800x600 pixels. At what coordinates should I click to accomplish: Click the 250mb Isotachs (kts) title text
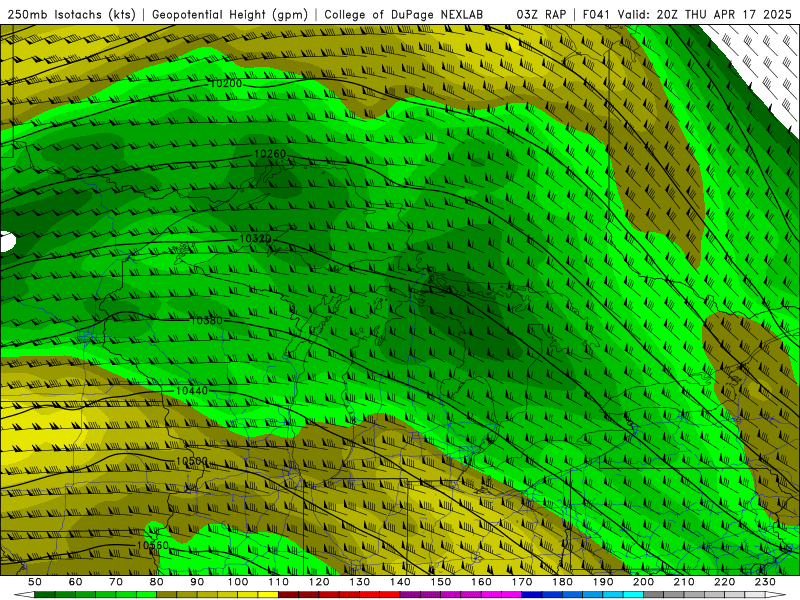[x=72, y=15]
